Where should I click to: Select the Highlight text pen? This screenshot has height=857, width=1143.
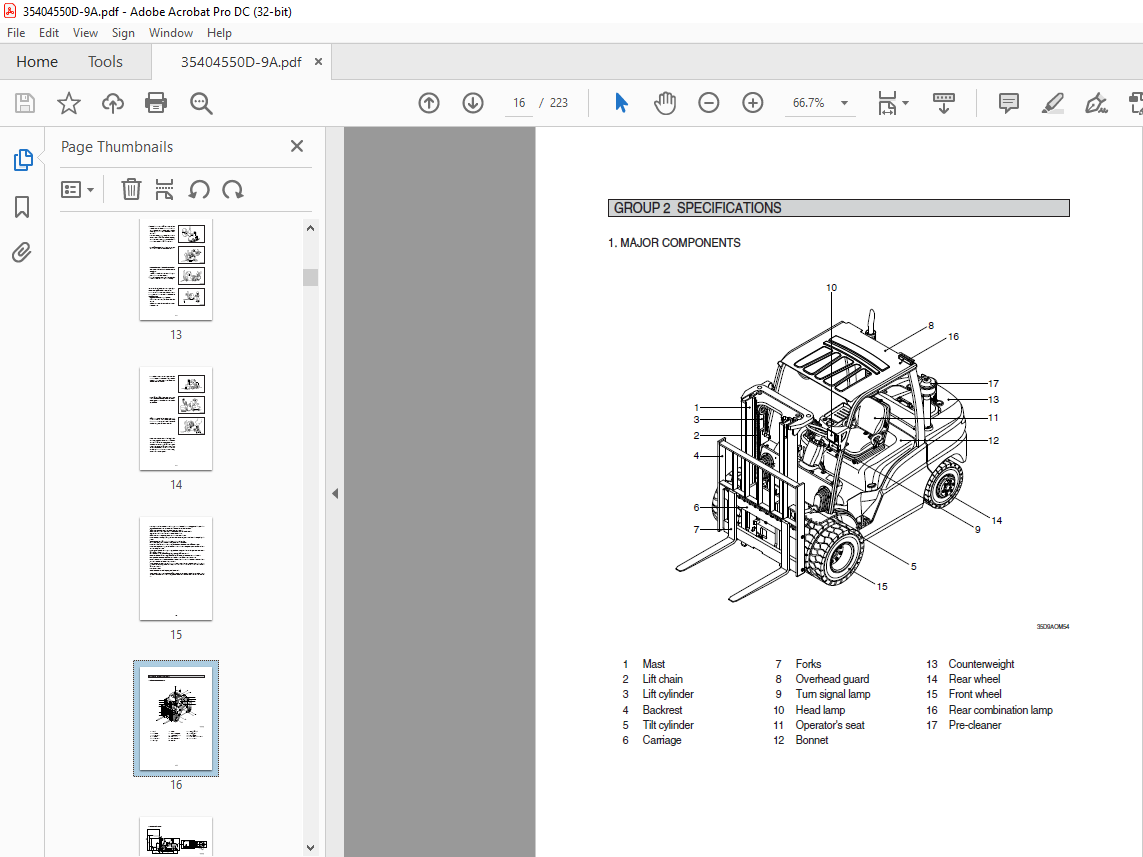click(x=1053, y=103)
